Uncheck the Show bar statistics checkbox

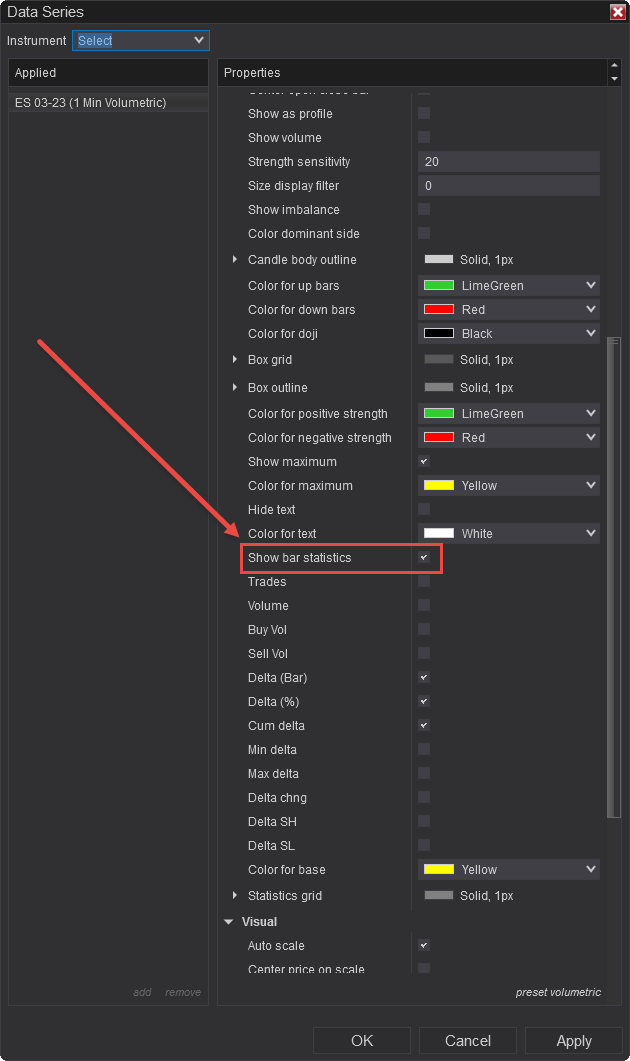[x=424, y=558]
